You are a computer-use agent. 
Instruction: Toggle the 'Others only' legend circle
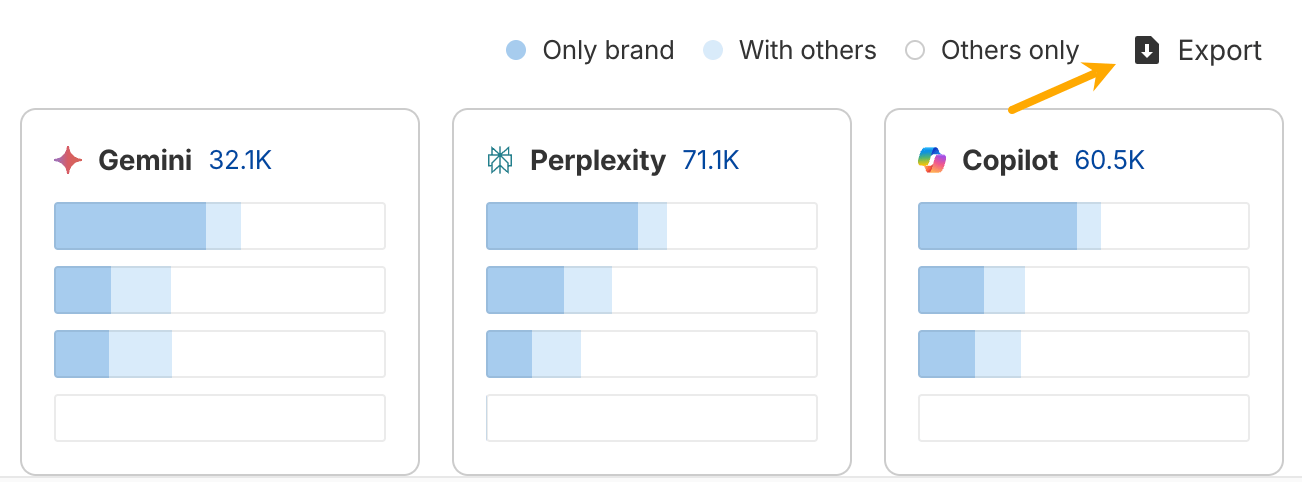[x=914, y=51]
